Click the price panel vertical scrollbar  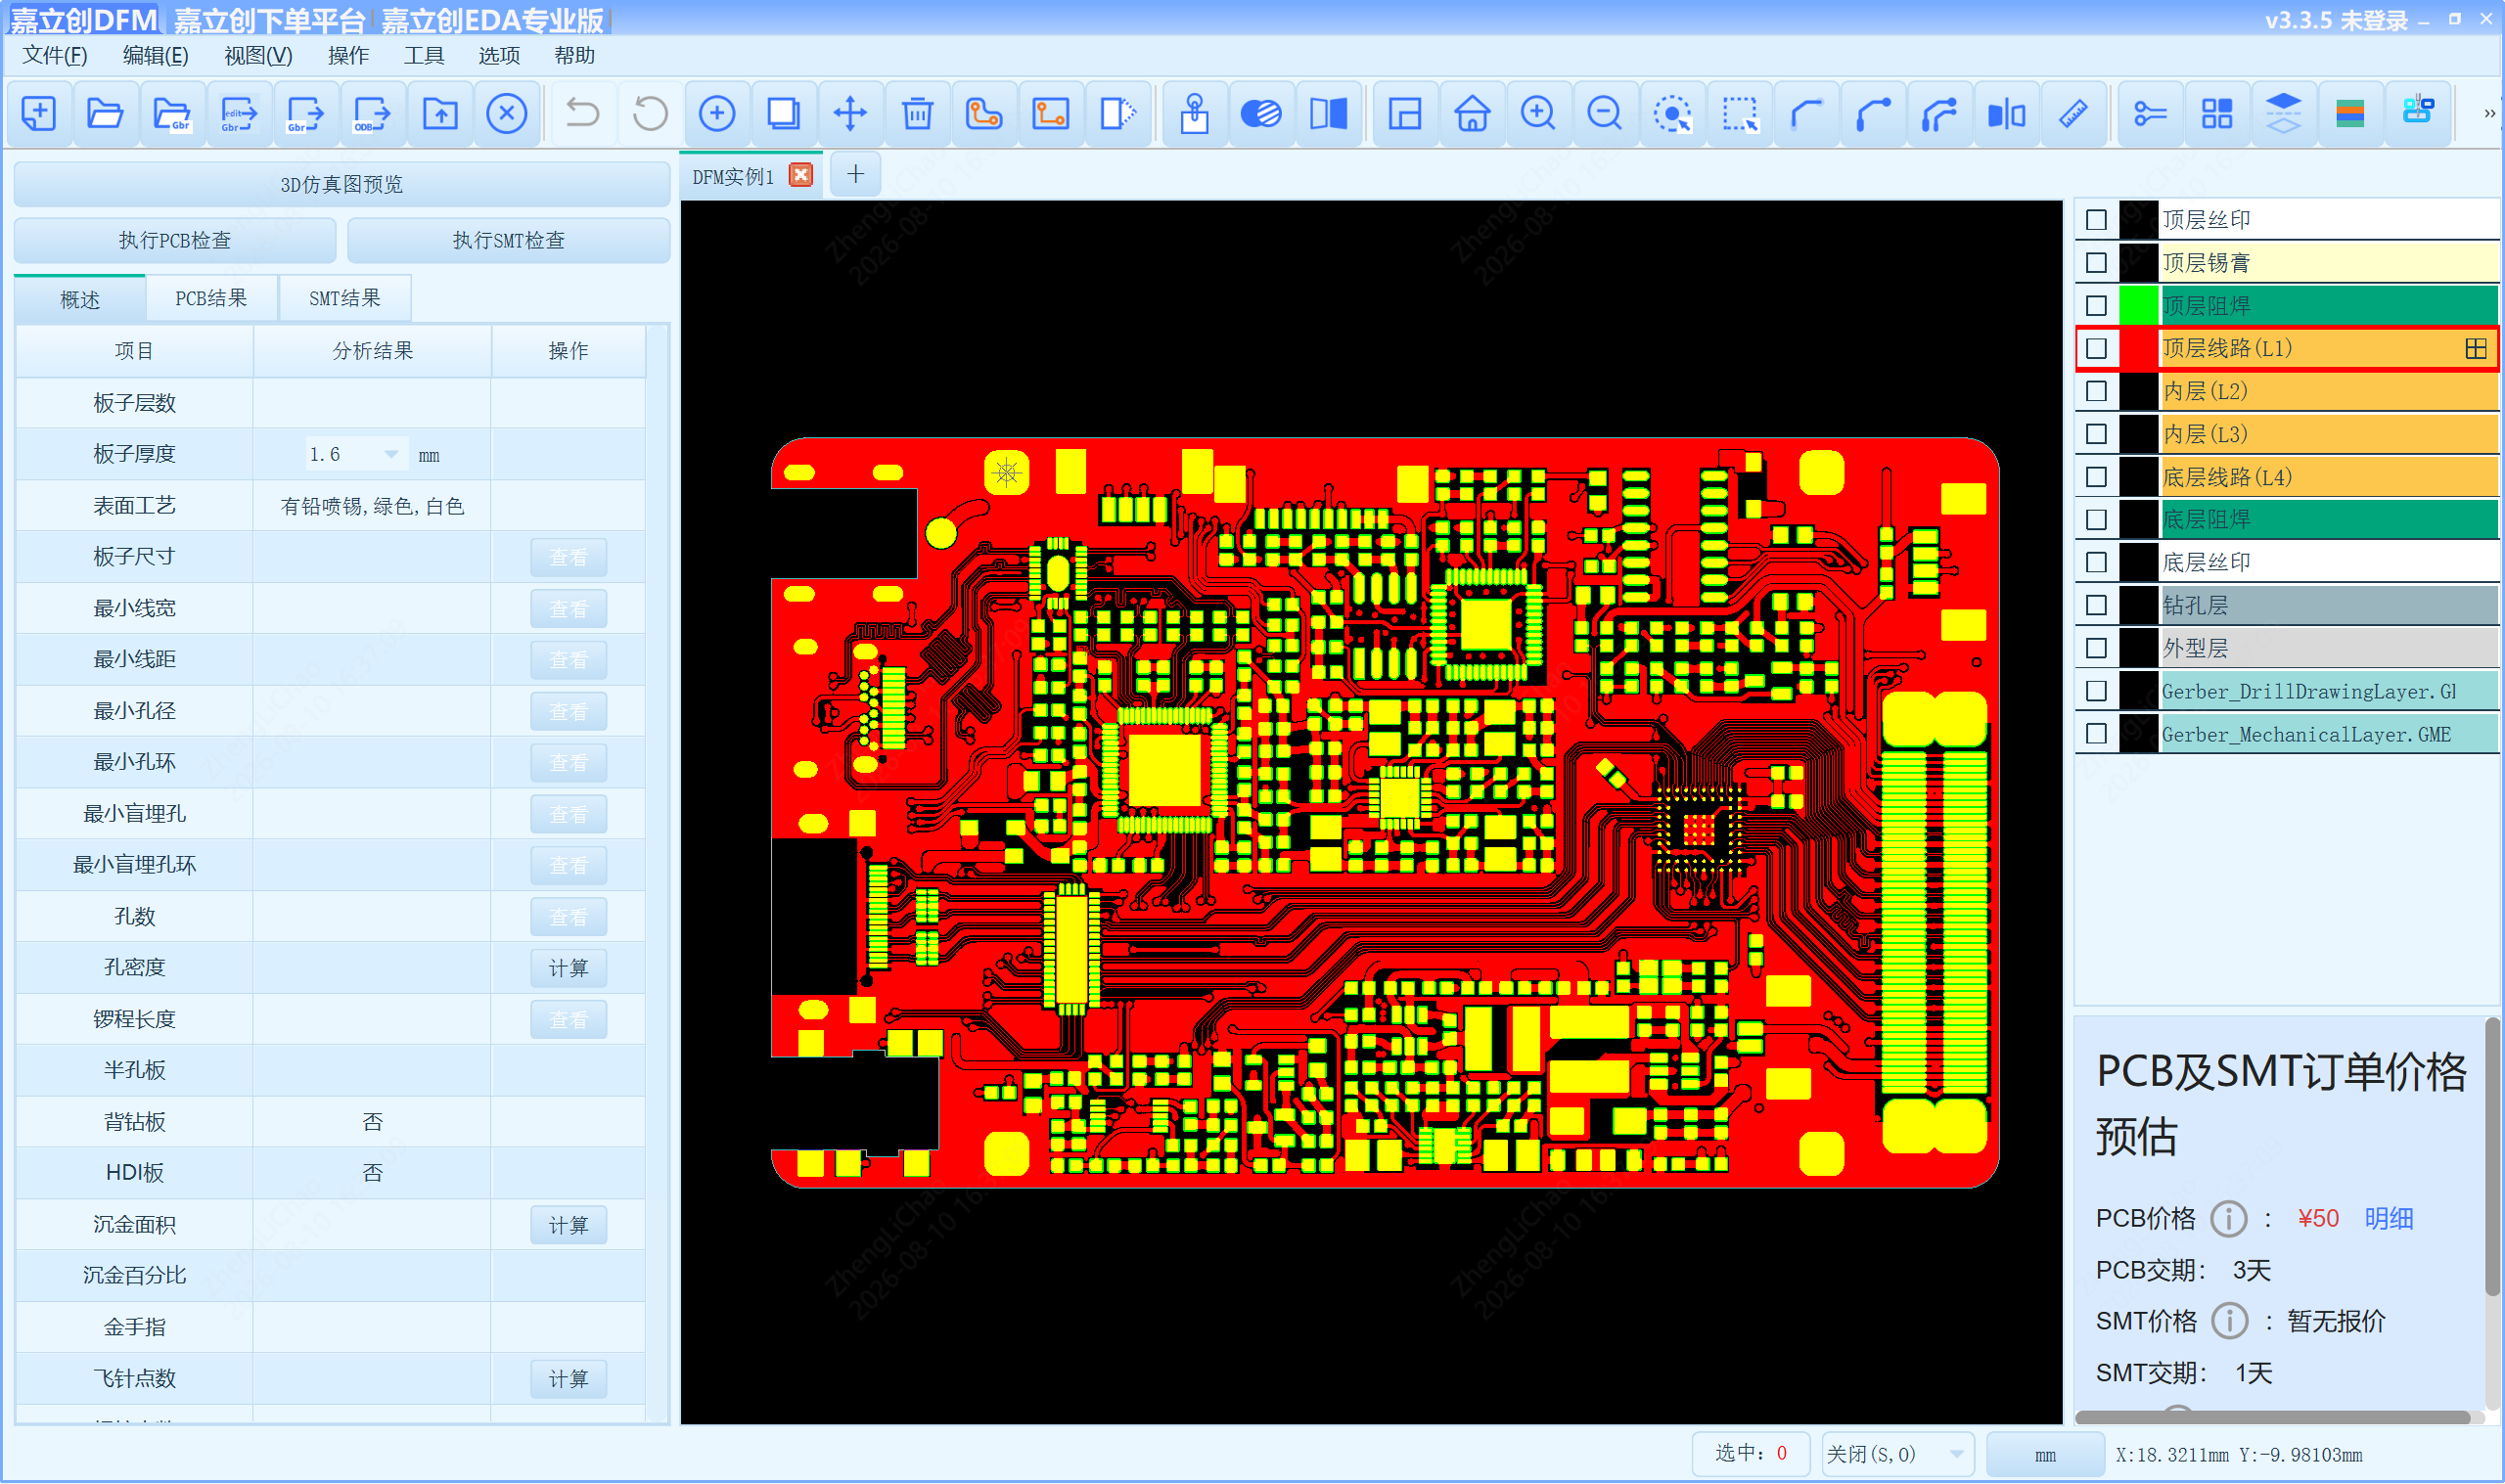point(2493,1156)
